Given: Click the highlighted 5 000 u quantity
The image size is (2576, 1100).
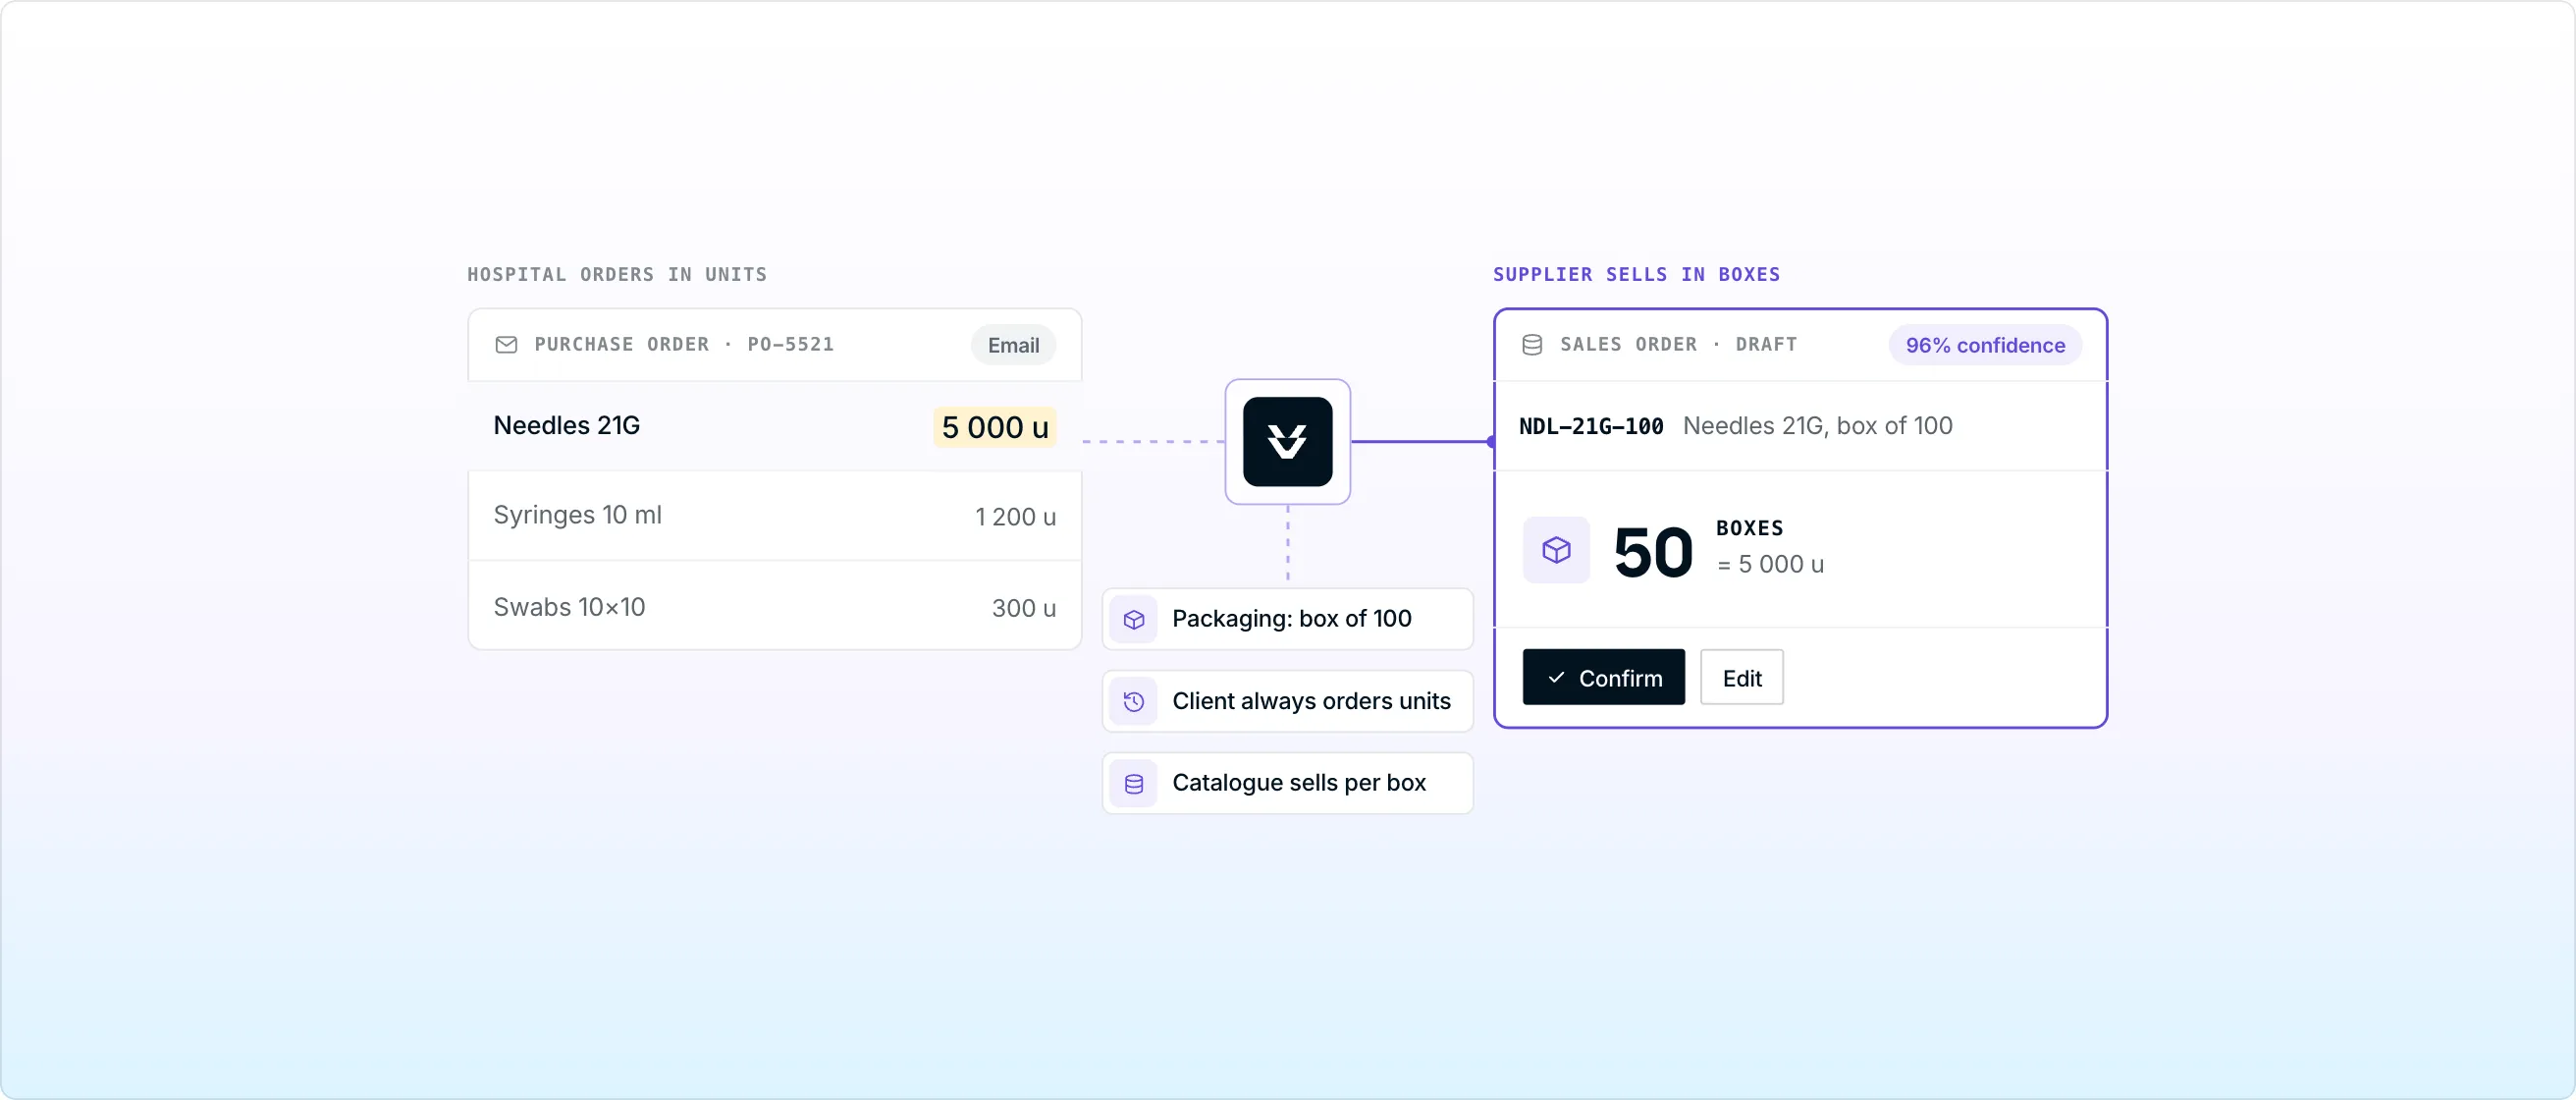Looking at the screenshot, I should click(x=995, y=427).
